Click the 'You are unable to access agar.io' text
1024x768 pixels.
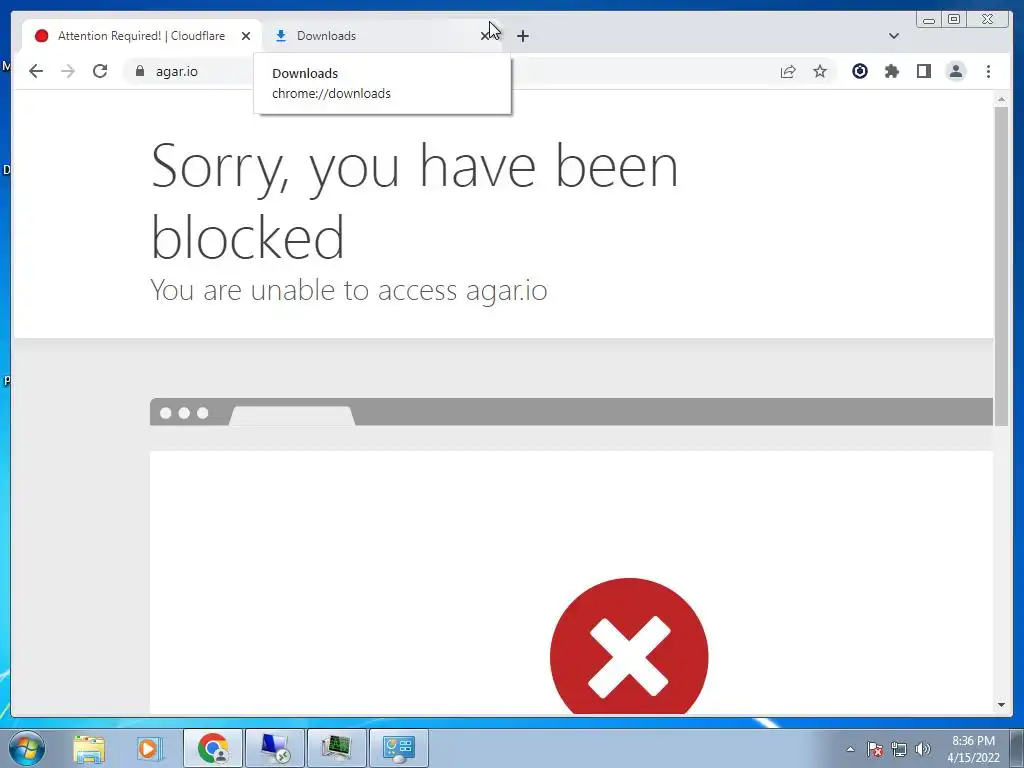(x=349, y=290)
